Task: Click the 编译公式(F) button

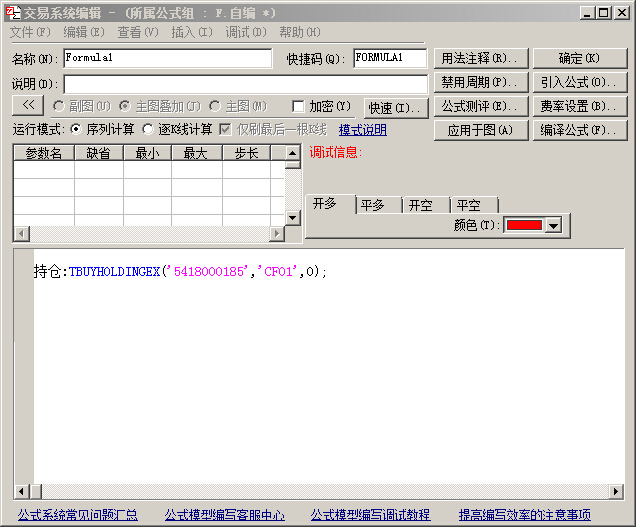Action: tap(580, 130)
